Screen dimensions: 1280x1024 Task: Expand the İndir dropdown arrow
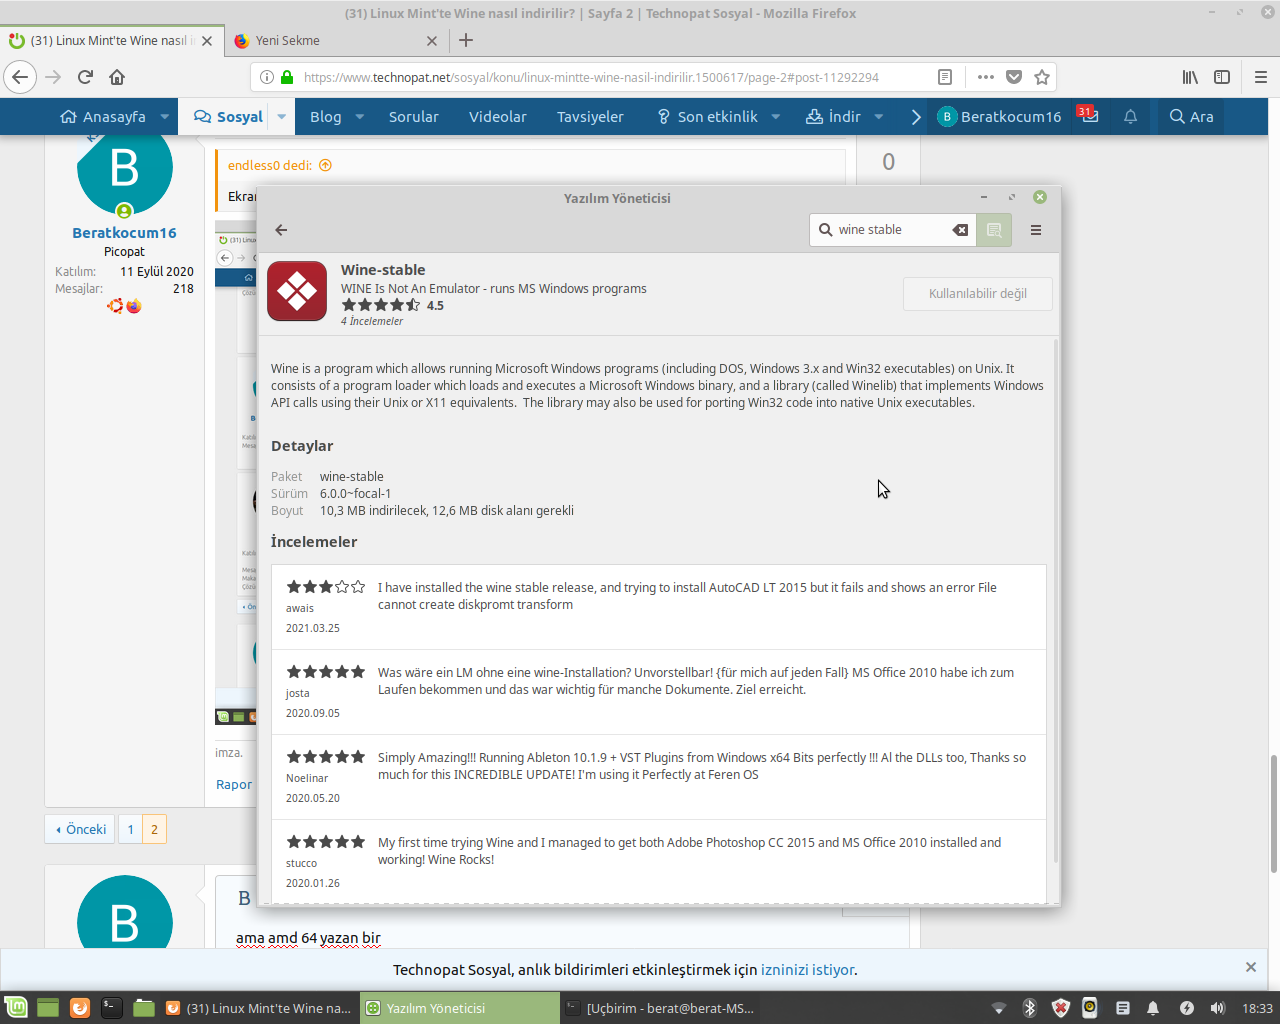[879, 117]
